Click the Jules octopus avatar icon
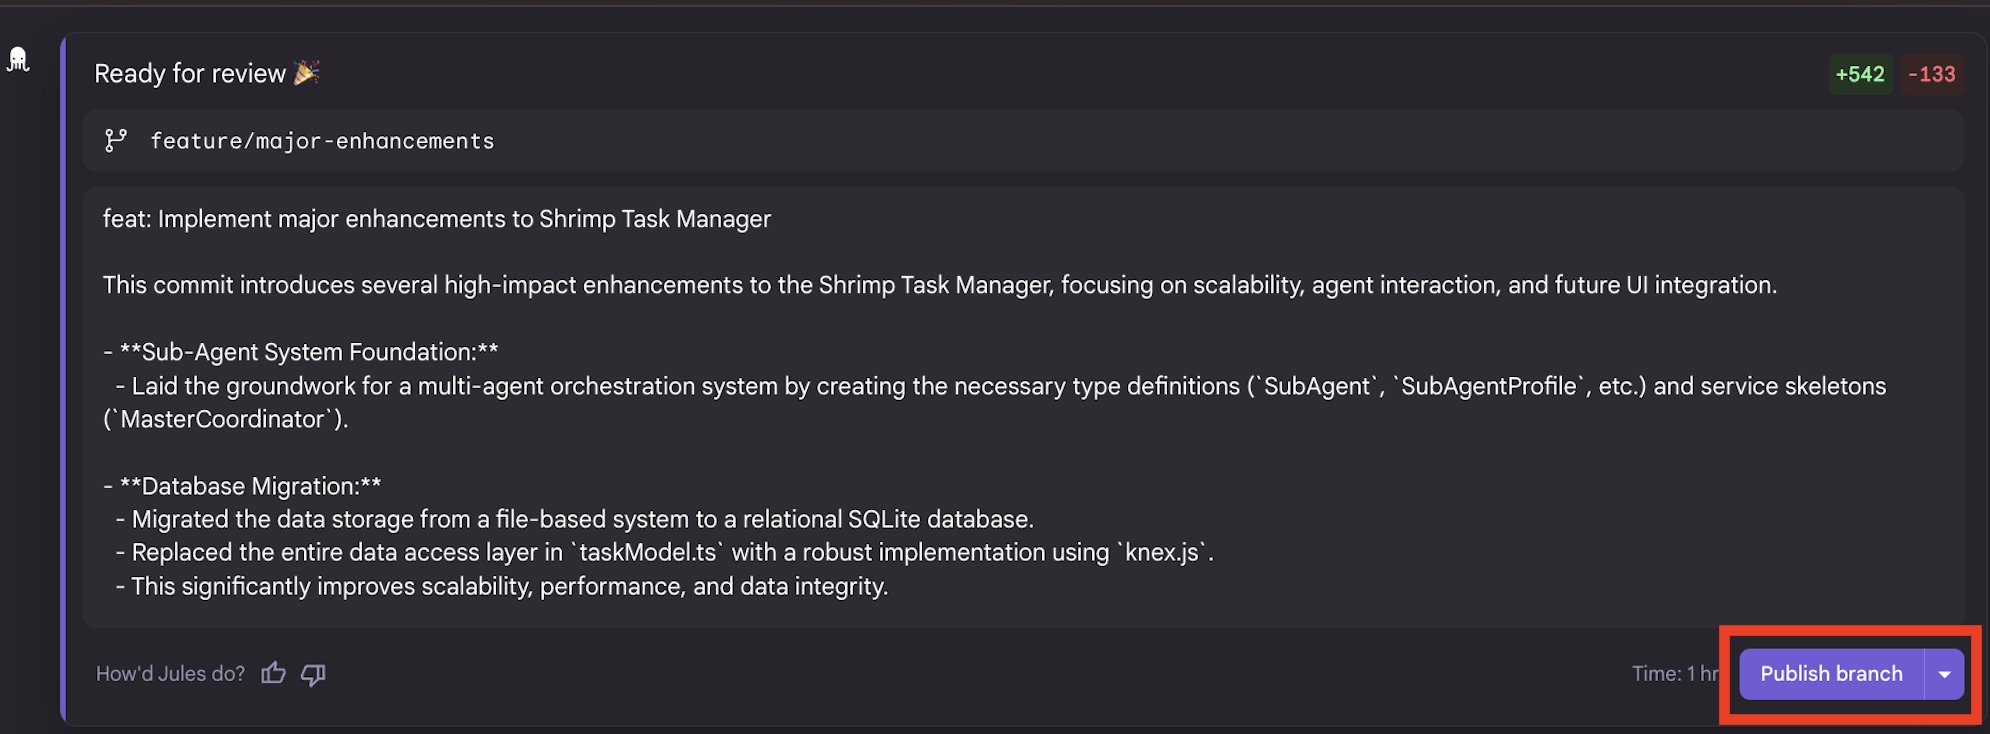The width and height of the screenshot is (1990, 734). pos(18,60)
